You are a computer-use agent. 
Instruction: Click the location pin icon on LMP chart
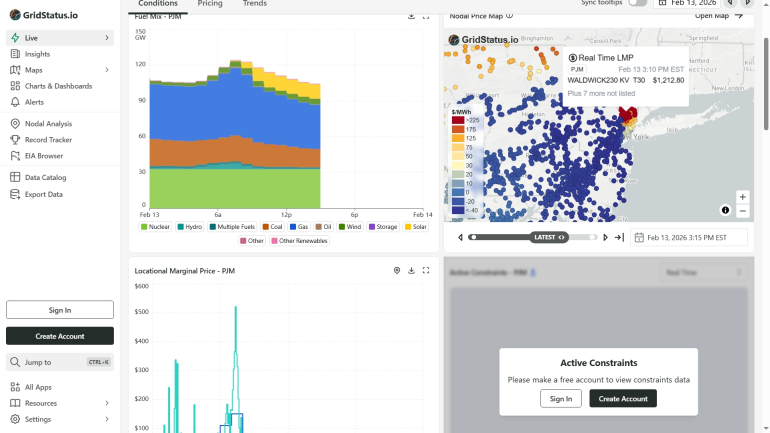pyautogui.click(x=397, y=270)
